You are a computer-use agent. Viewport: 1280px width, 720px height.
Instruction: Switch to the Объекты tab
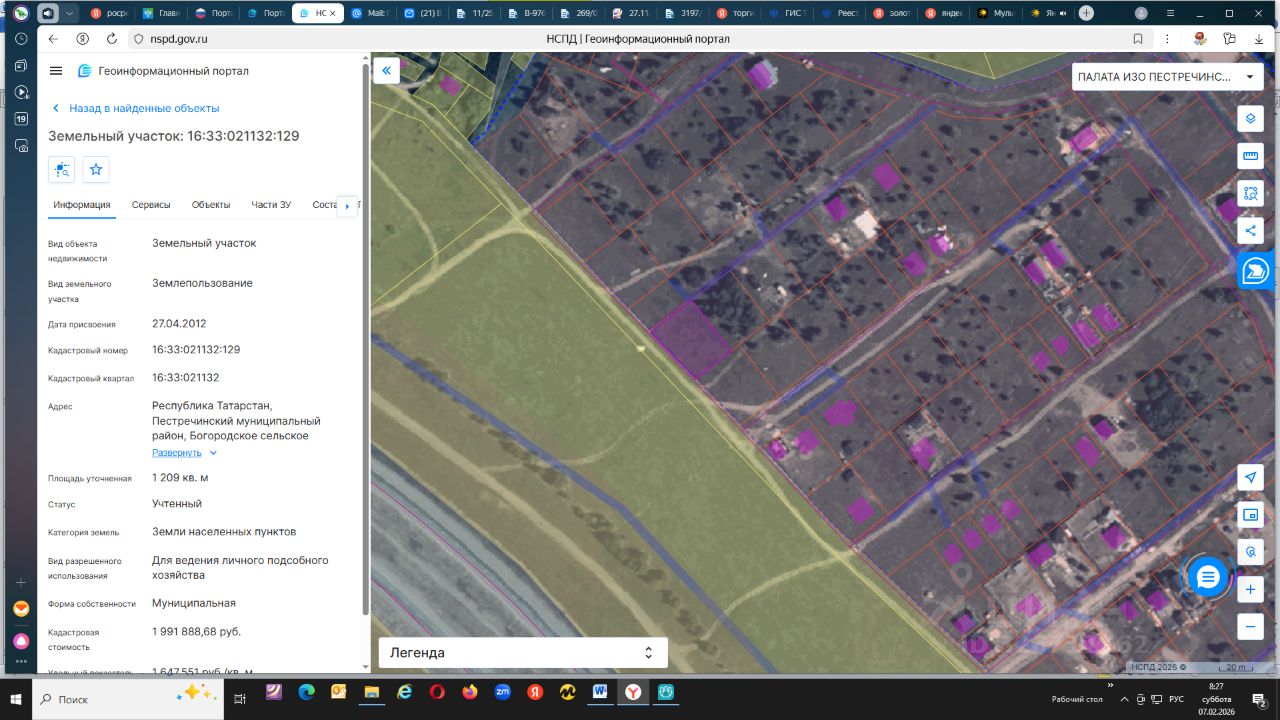tap(211, 205)
